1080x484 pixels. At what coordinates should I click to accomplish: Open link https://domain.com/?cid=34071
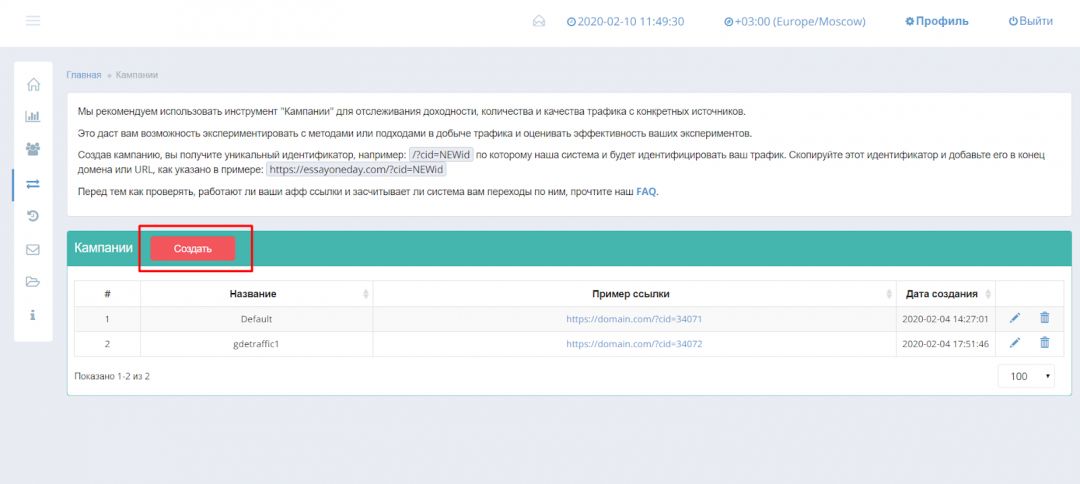(x=634, y=319)
